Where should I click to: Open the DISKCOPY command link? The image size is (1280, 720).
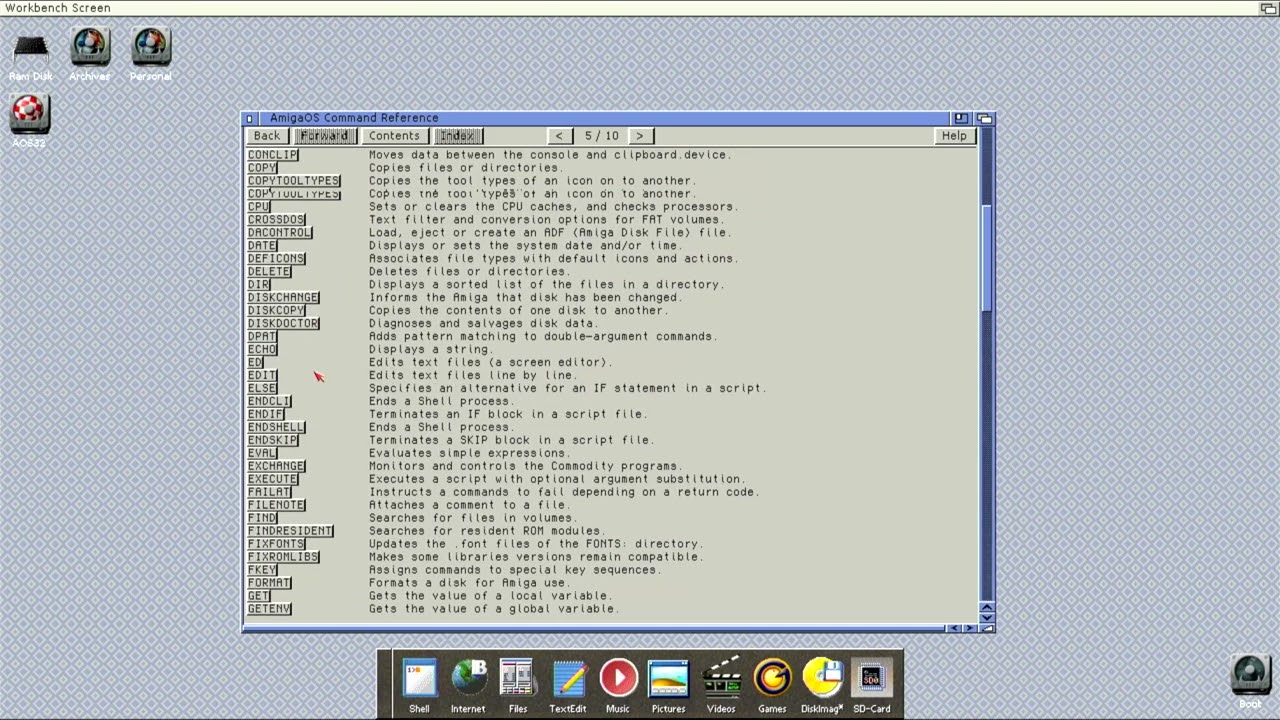[x=276, y=311]
